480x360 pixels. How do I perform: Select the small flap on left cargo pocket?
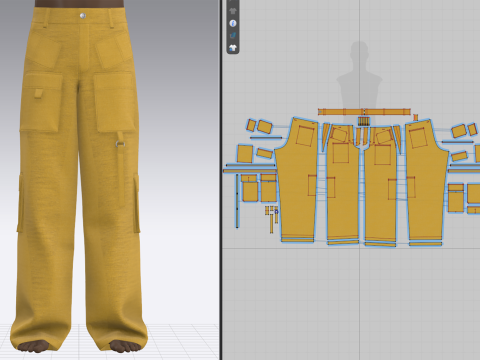coord(39,93)
